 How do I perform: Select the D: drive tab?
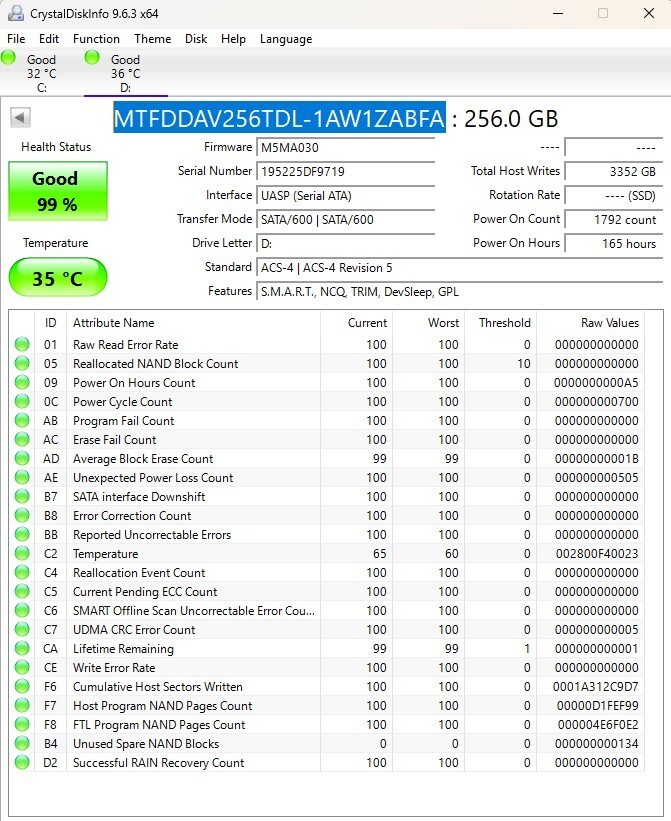(x=126, y=73)
